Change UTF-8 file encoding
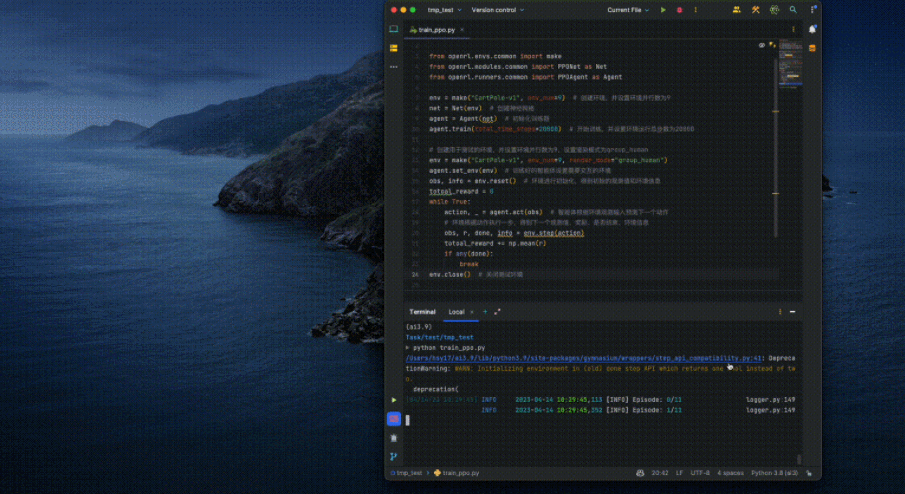The image size is (905, 494). (x=700, y=473)
